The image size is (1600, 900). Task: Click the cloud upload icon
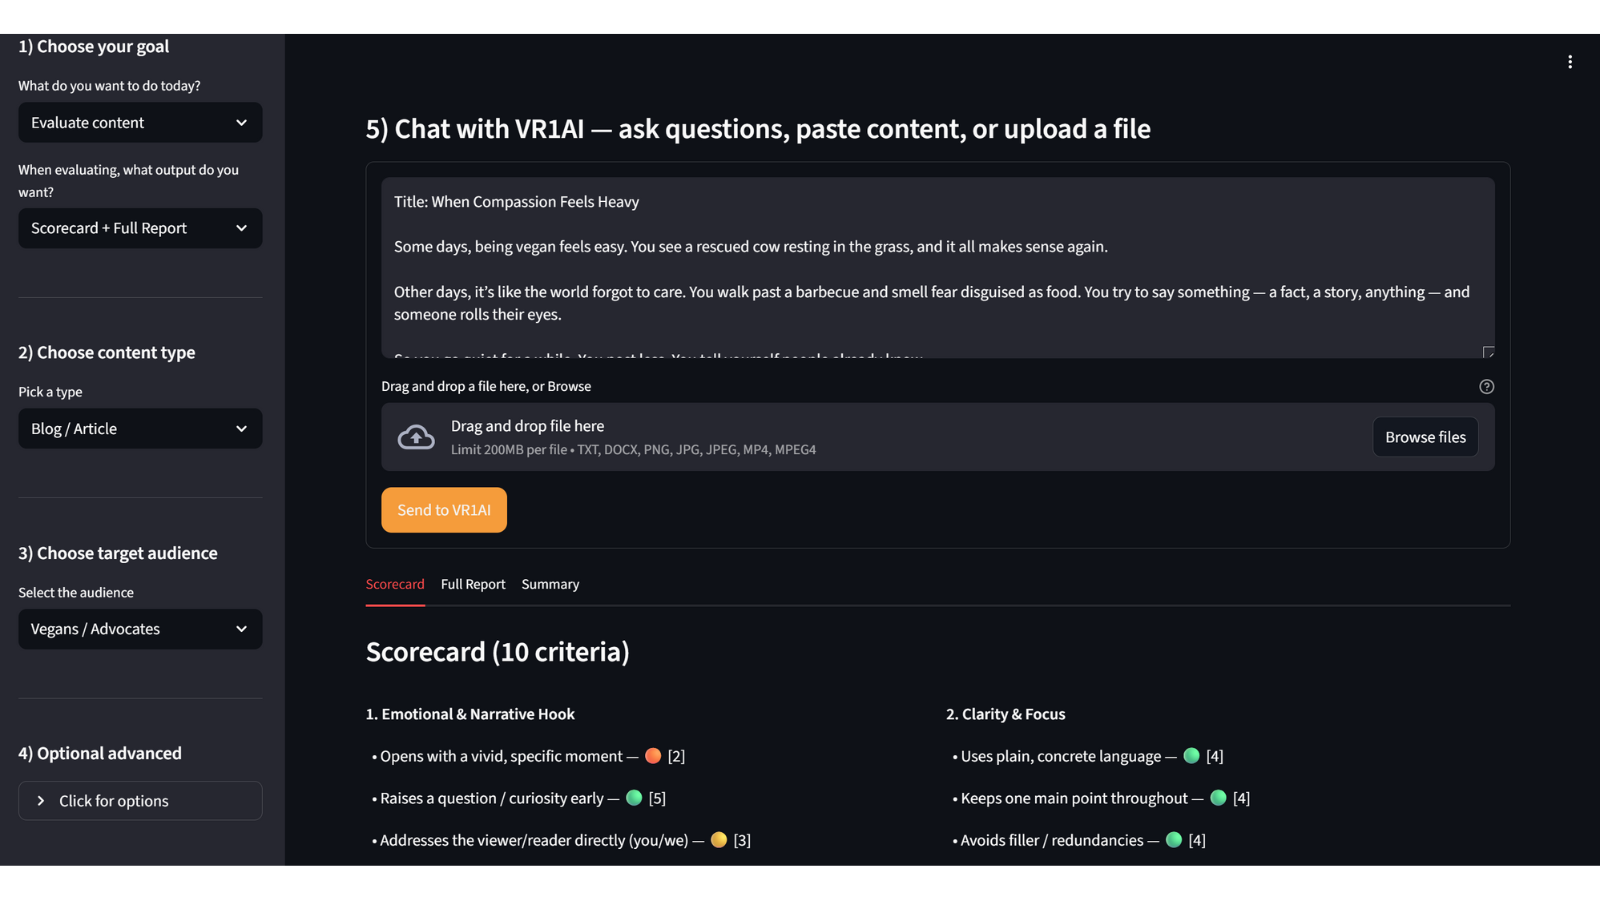(416, 437)
